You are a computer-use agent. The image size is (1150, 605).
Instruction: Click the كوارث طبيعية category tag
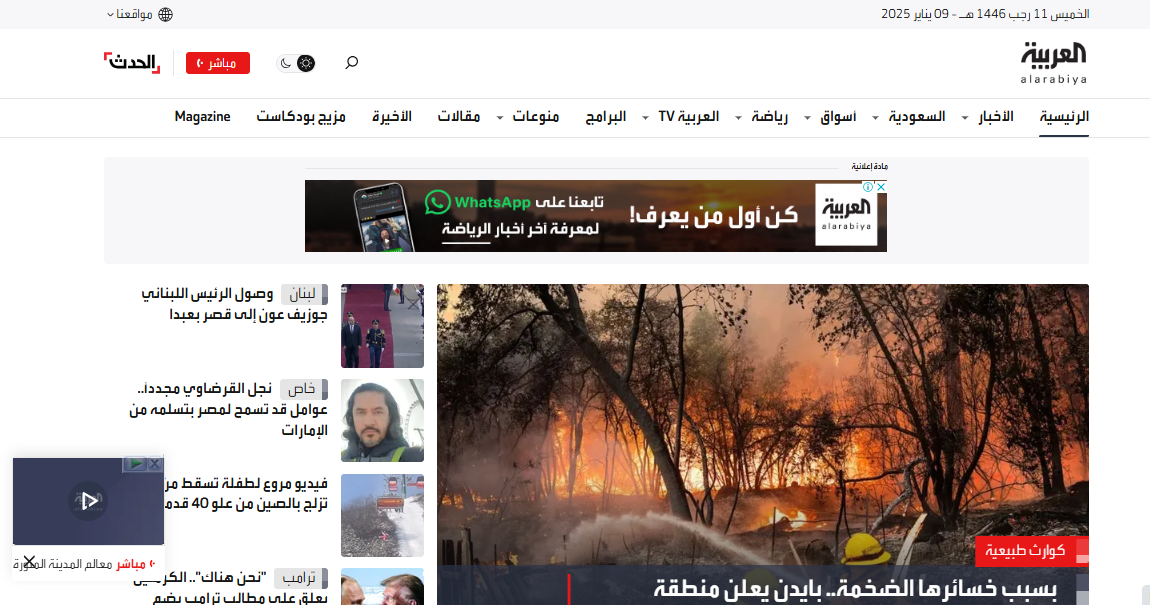[x=1025, y=551]
